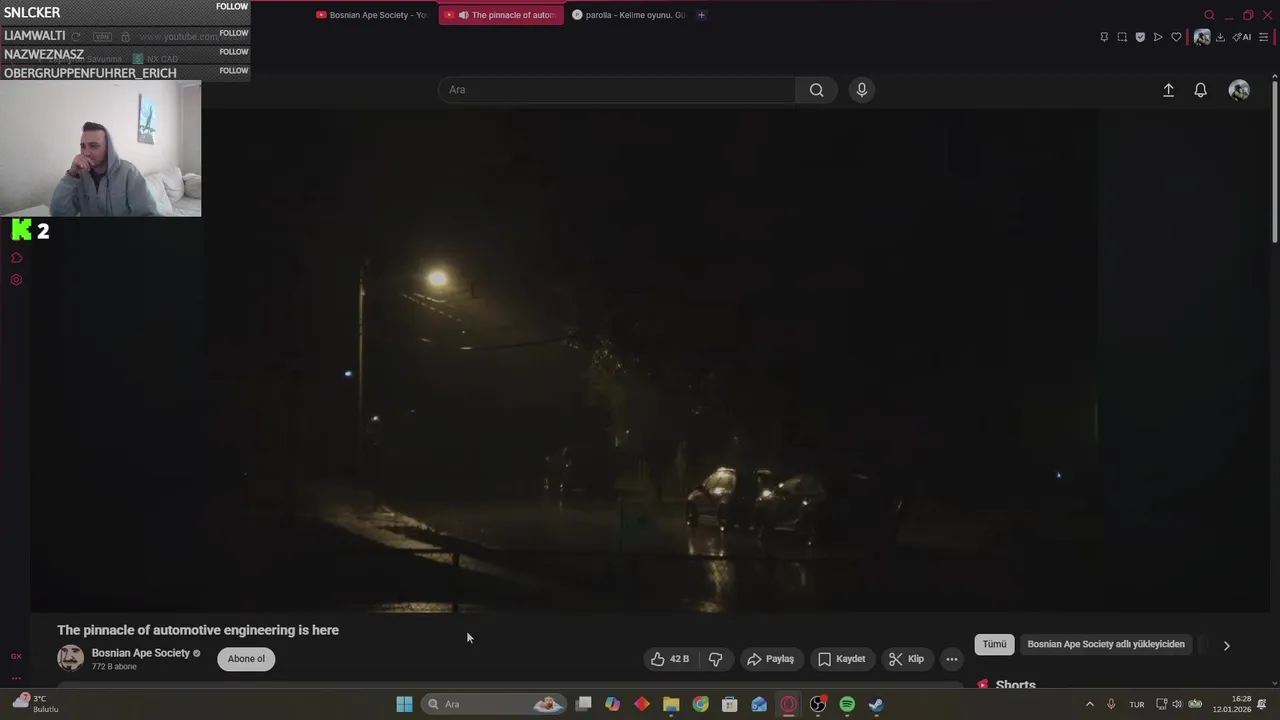Open the three-dot more actions menu
1280x720 pixels.
952,659
